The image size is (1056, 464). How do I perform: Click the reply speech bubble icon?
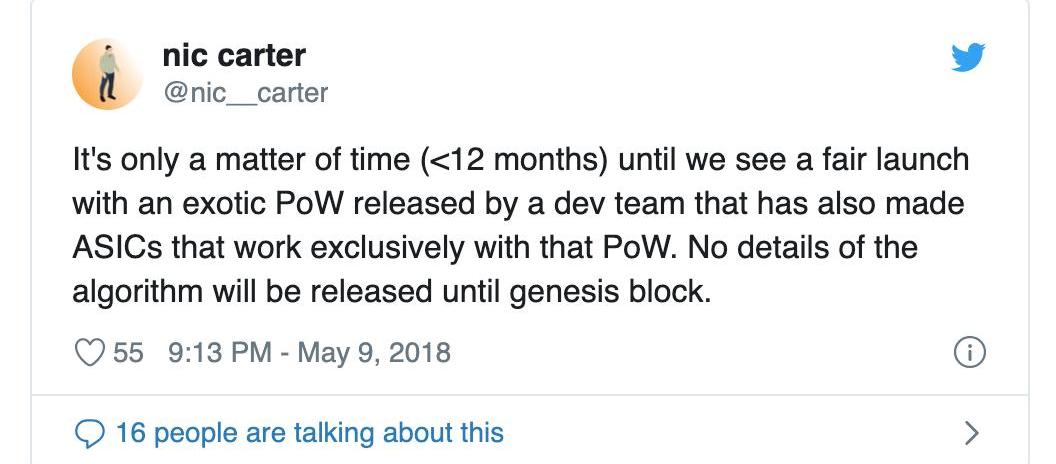91,432
